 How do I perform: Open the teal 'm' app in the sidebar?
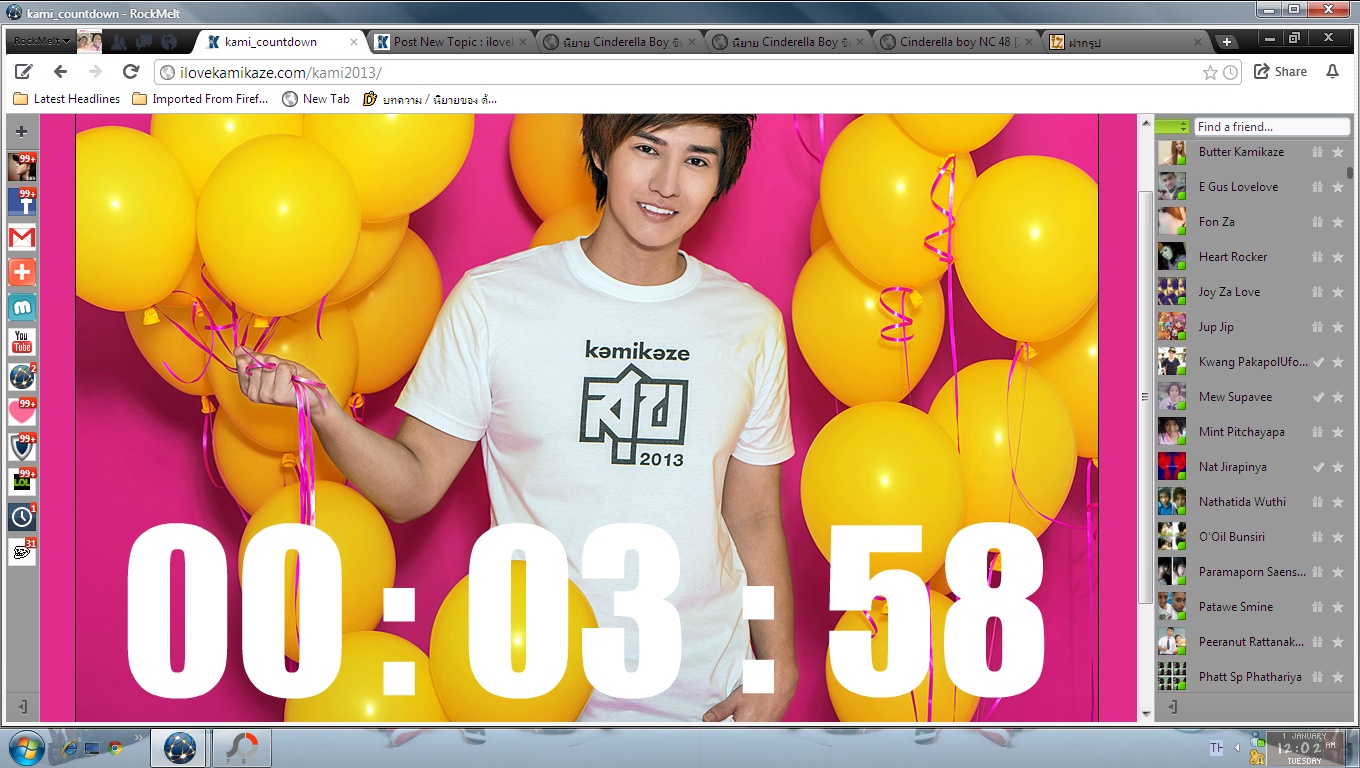point(22,307)
